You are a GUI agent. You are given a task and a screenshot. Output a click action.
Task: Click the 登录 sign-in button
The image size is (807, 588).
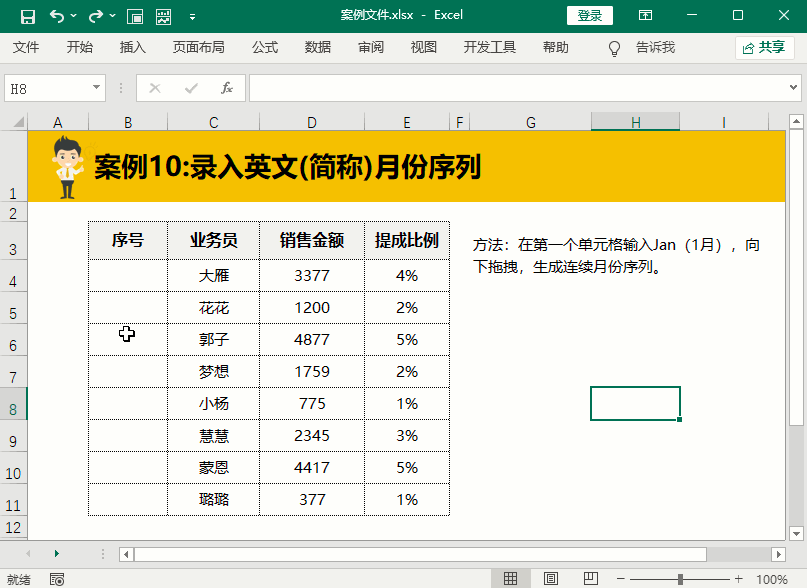[589, 16]
